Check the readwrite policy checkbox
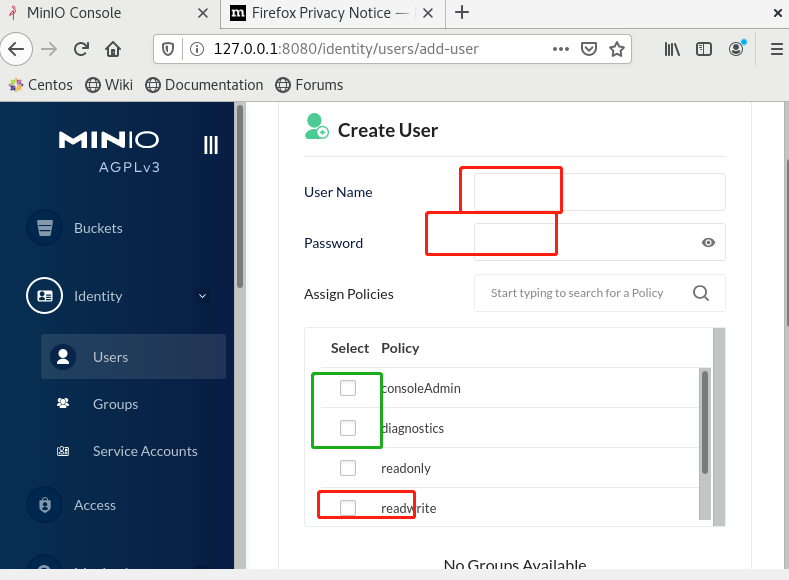The height and width of the screenshot is (580, 789). [x=348, y=508]
